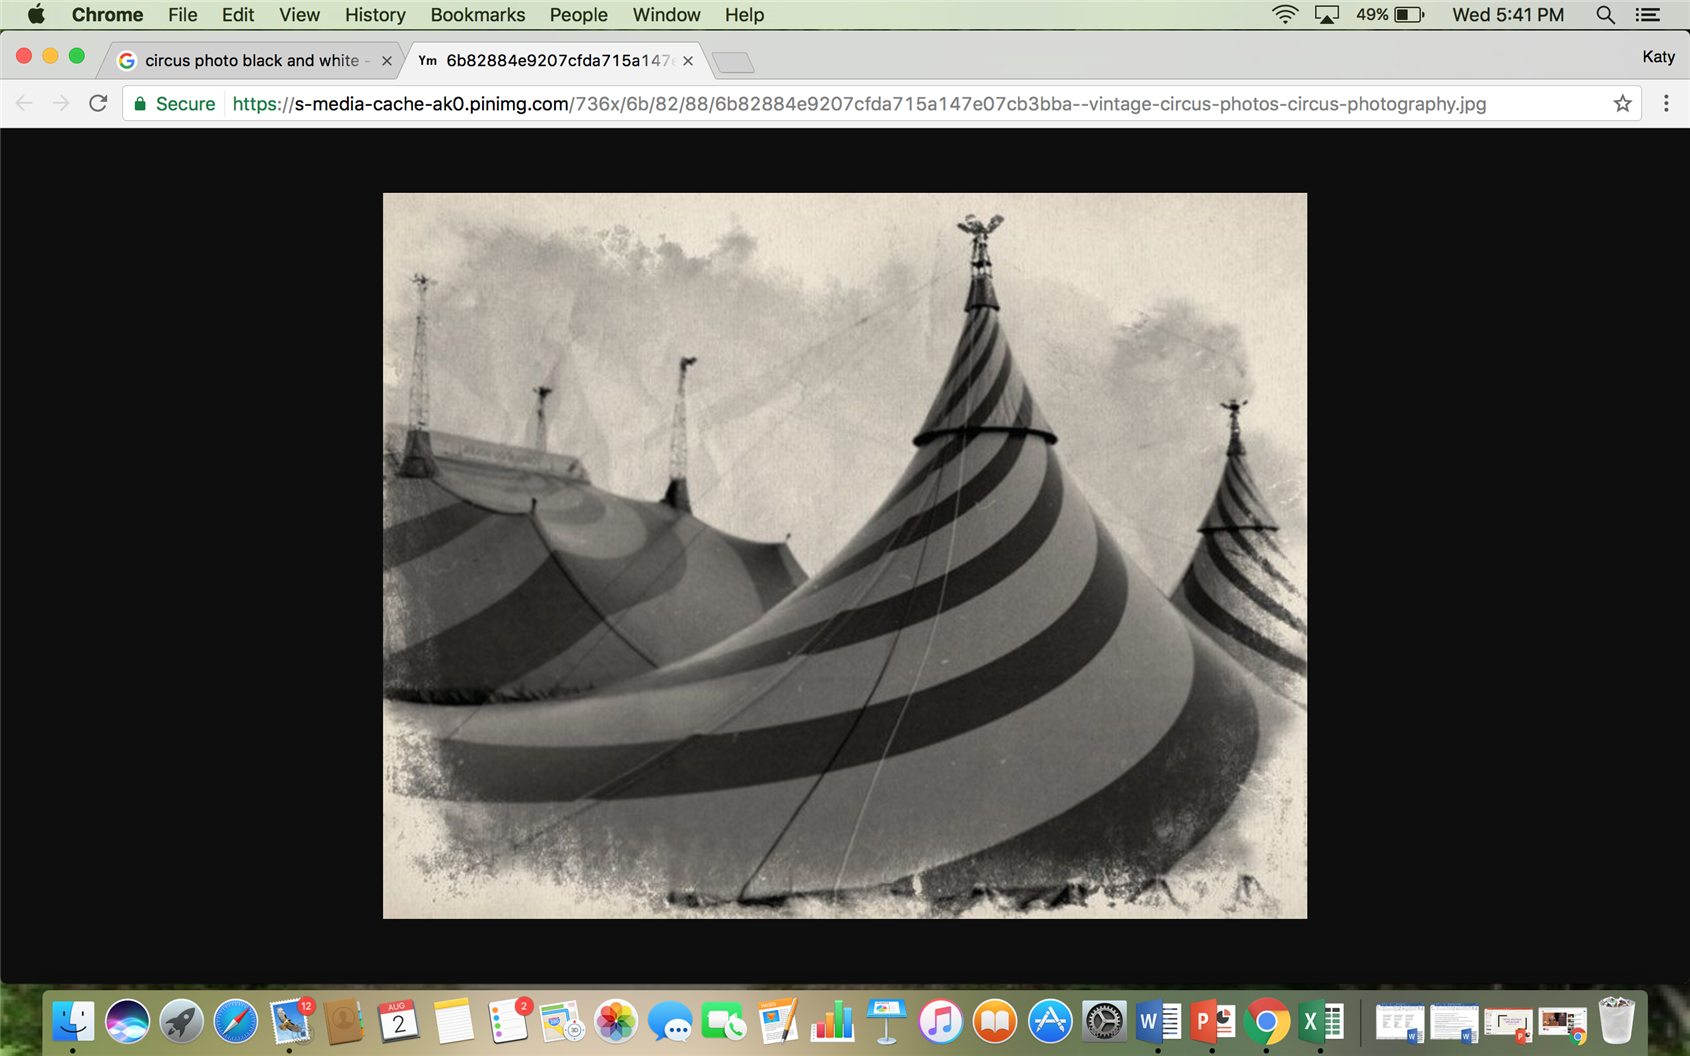Viewport: 1690px width, 1056px height.
Task: Bookmark this page with the star icon
Action: point(1622,103)
